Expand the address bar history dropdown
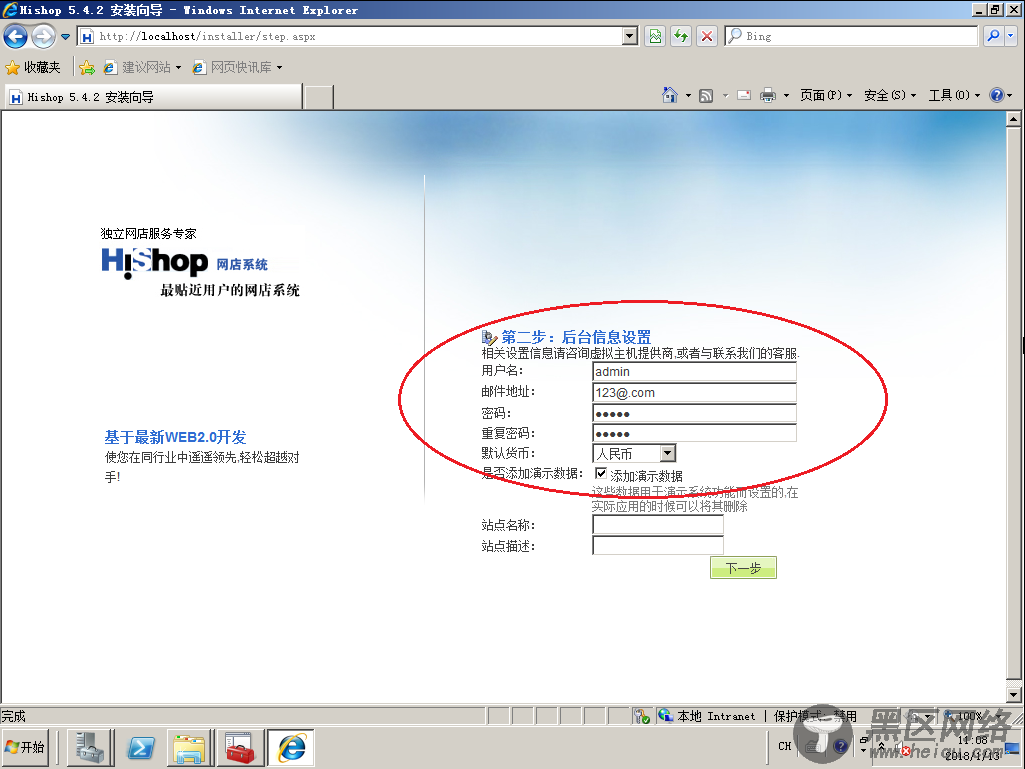 (x=630, y=37)
